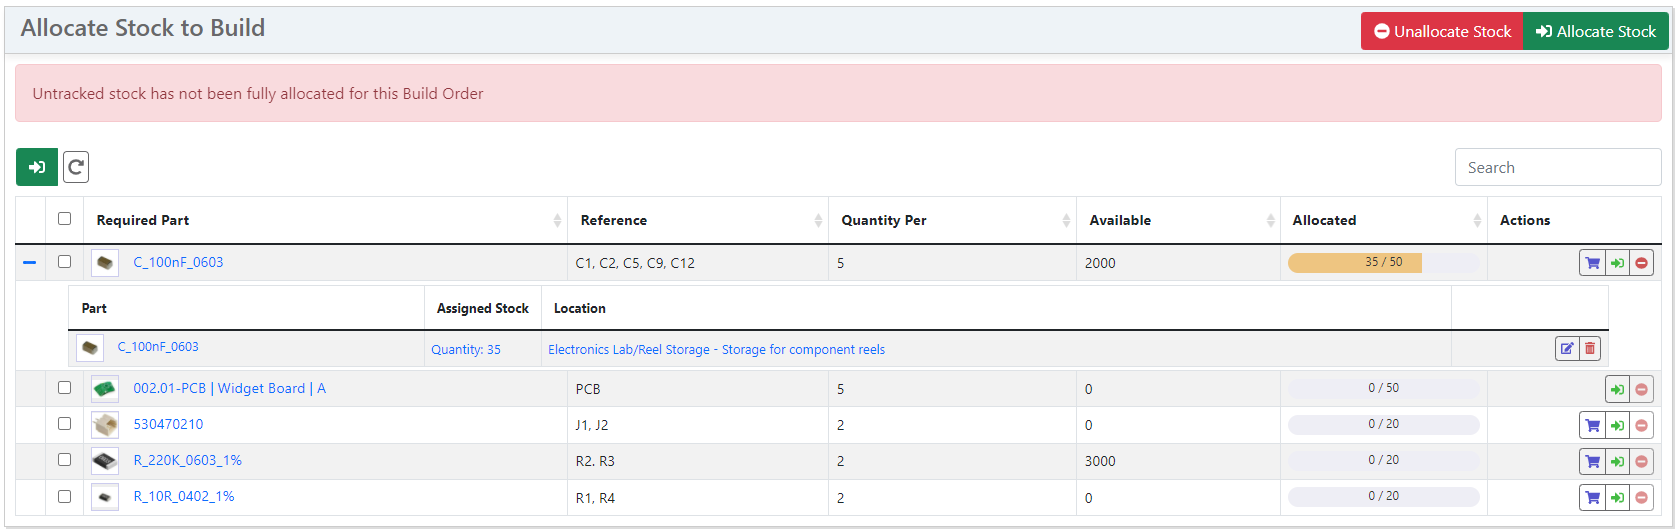Unallocate stock icon for R_10R_0402_1% row

[1641, 497]
